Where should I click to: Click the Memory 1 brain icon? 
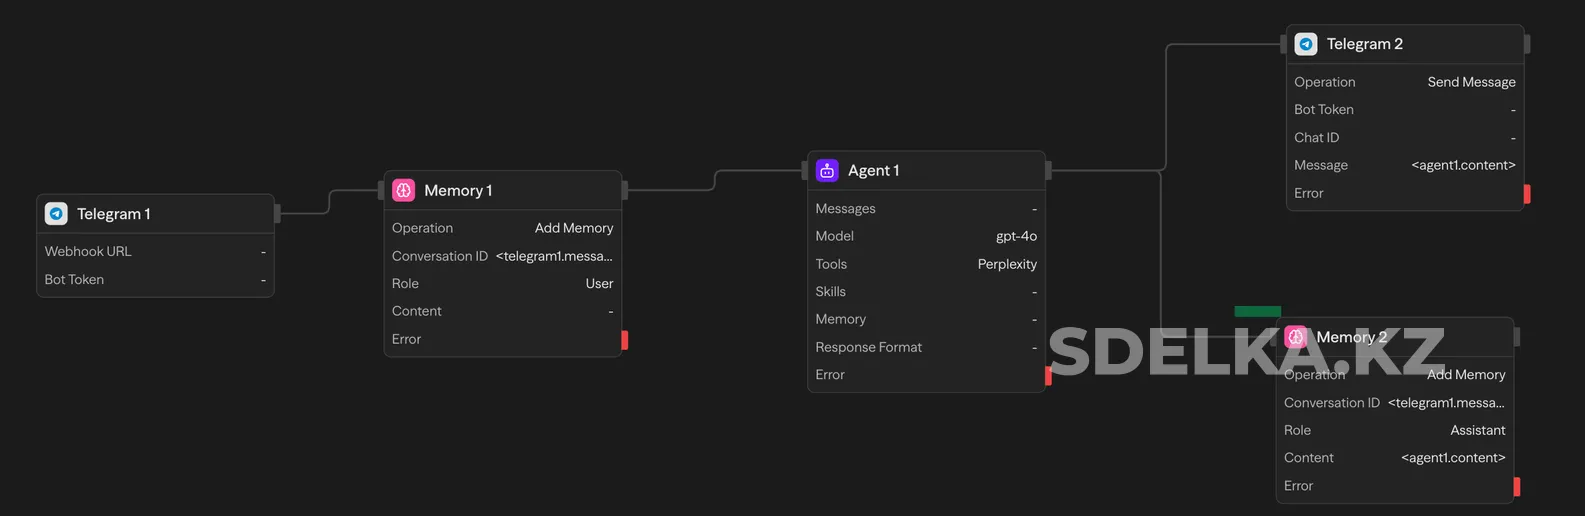(404, 191)
